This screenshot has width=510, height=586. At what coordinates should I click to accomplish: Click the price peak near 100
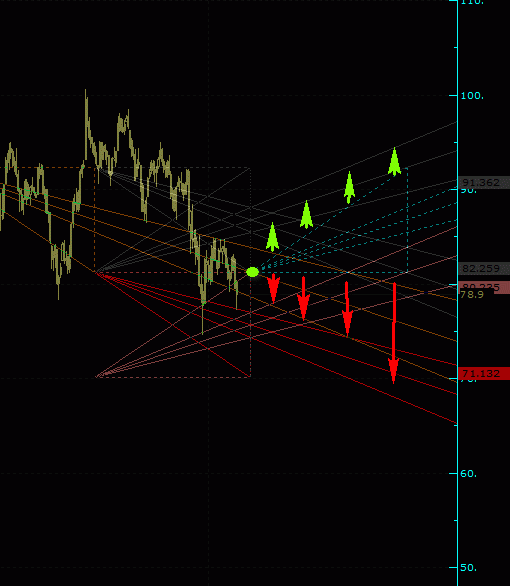[x=86, y=92]
